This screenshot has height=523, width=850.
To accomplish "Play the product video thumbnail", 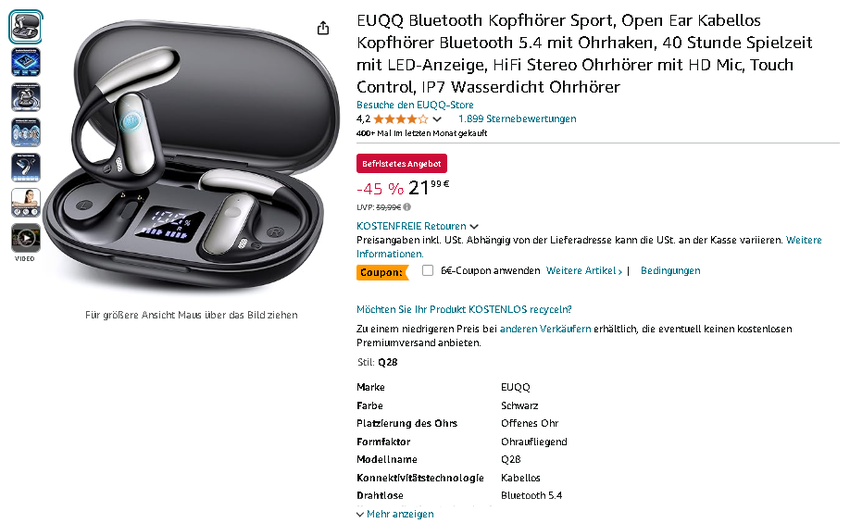I will tap(25, 238).
